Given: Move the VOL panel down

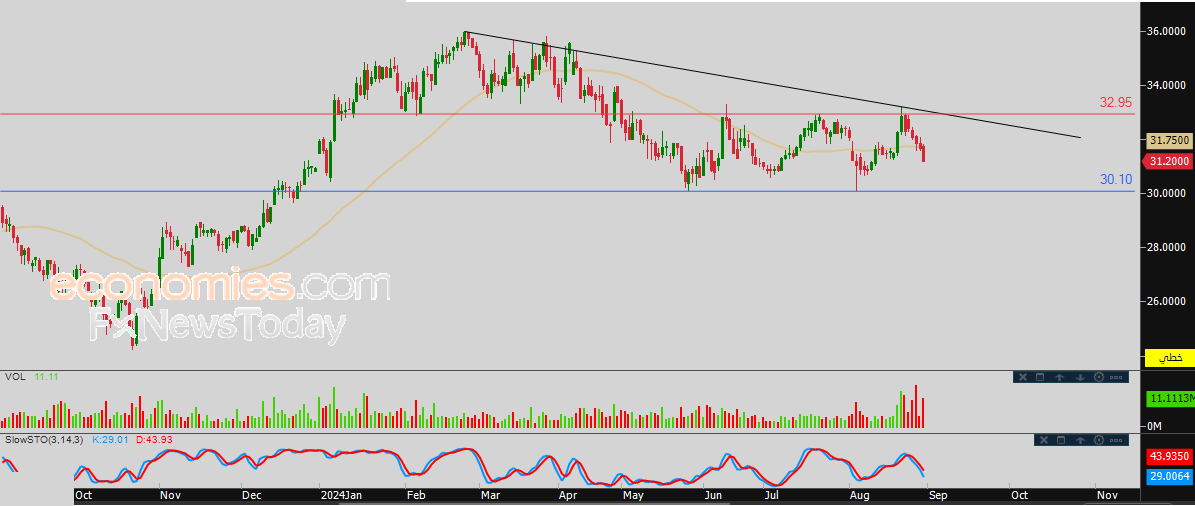Looking at the screenshot, I should 1080,377.
